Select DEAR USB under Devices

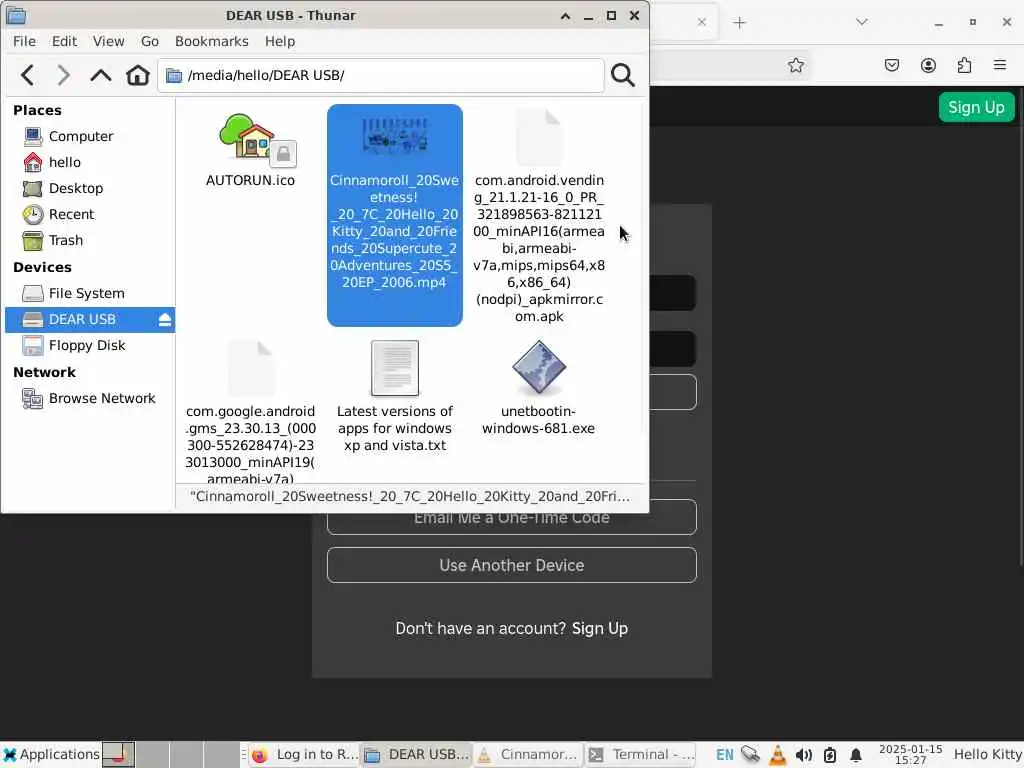click(x=82, y=319)
